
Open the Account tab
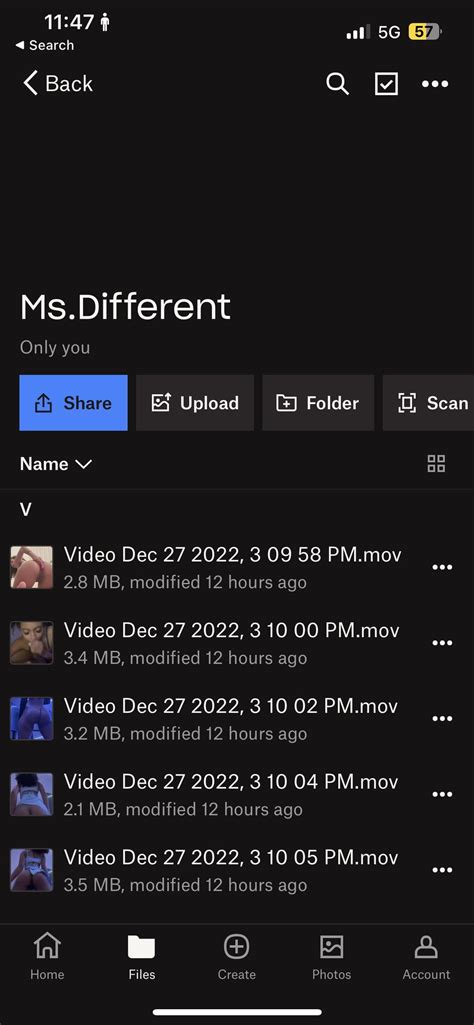[x=426, y=957]
